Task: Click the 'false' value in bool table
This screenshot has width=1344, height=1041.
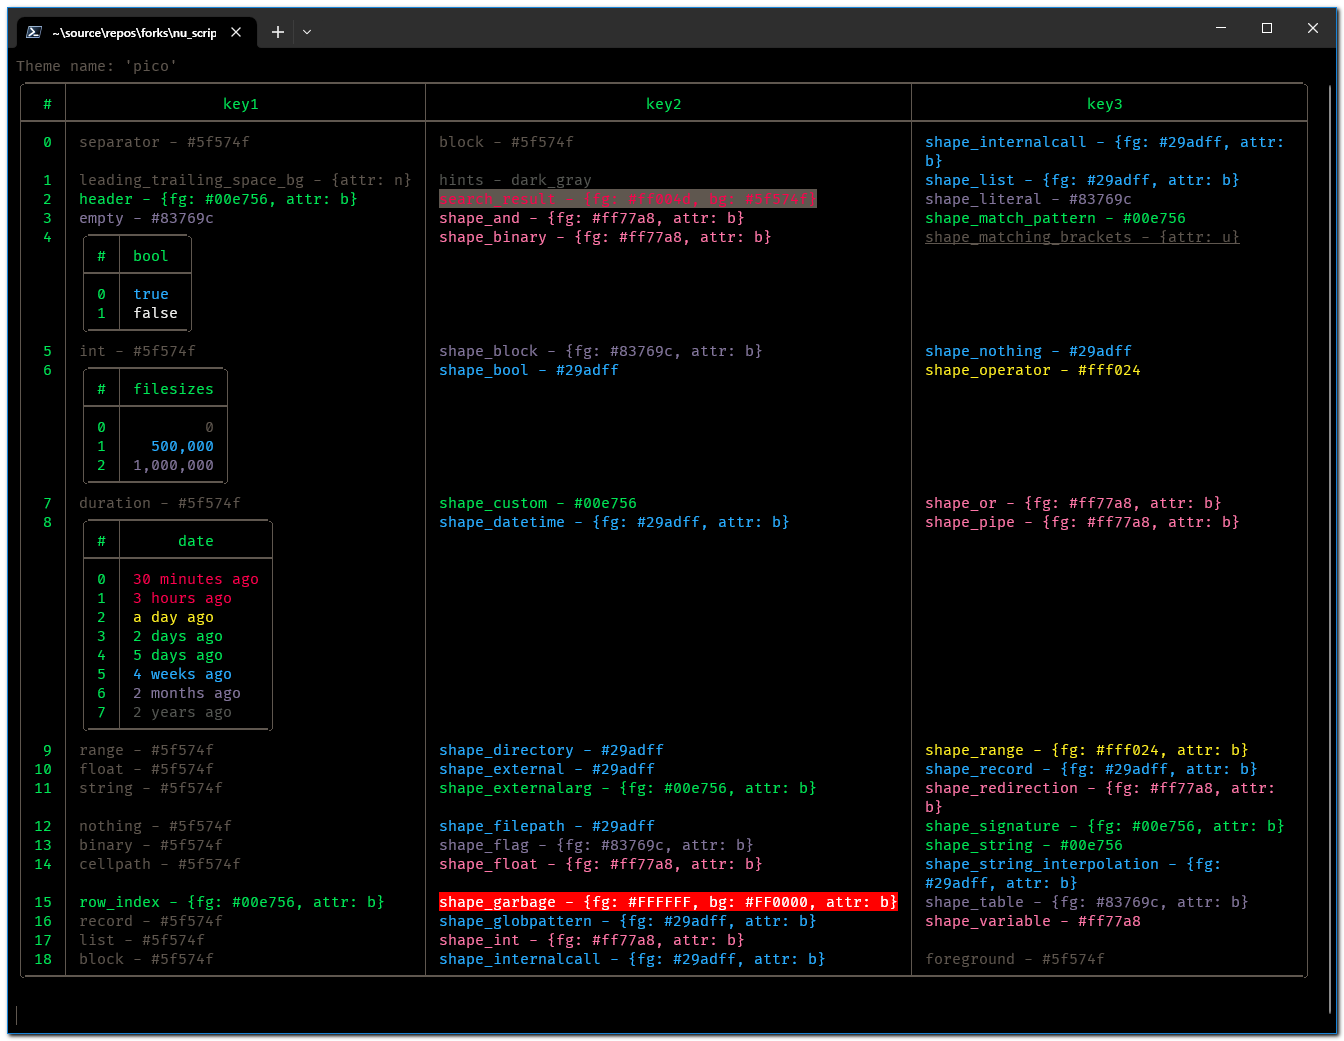Action: [155, 313]
